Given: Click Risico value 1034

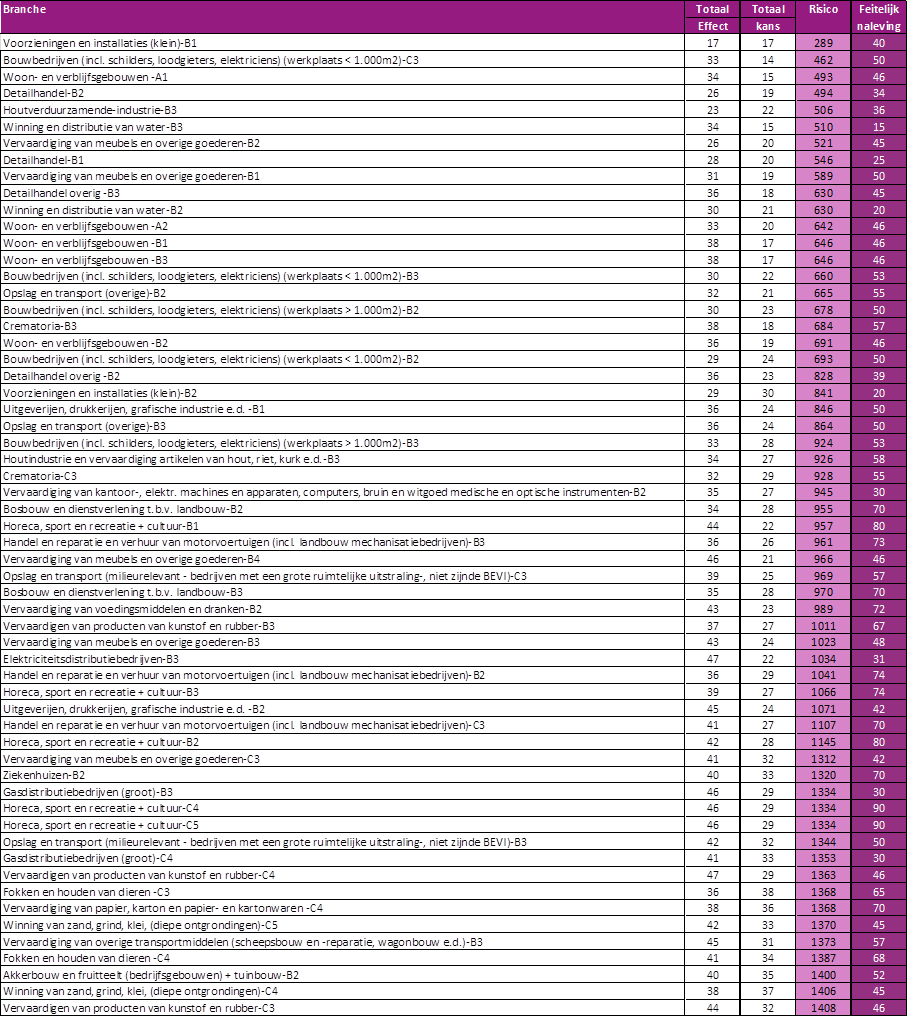Looking at the screenshot, I should pos(823,658).
